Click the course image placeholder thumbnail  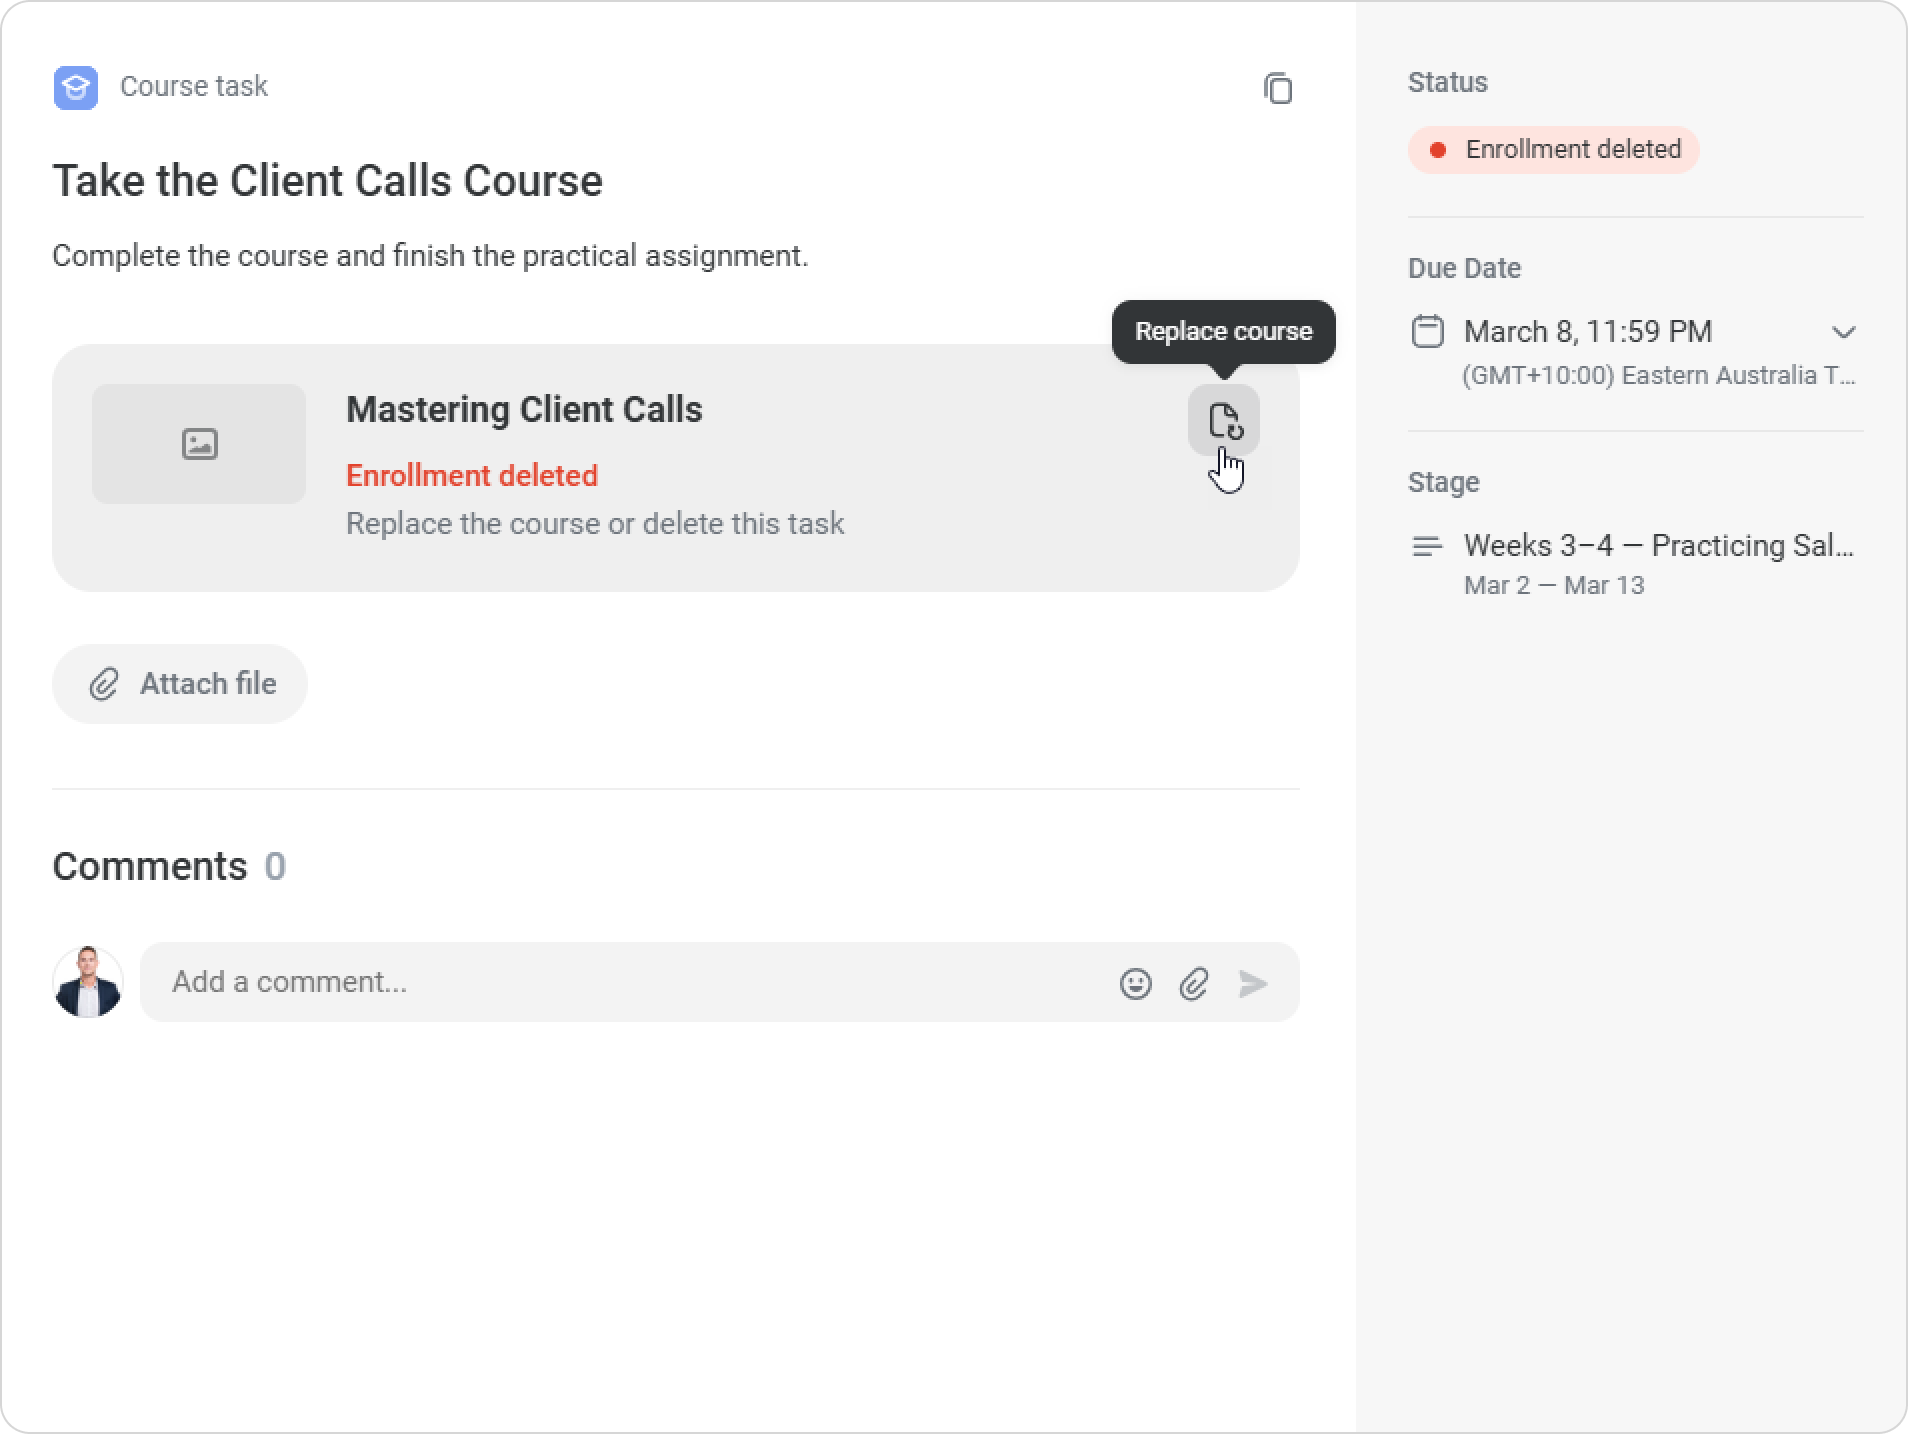tap(199, 444)
